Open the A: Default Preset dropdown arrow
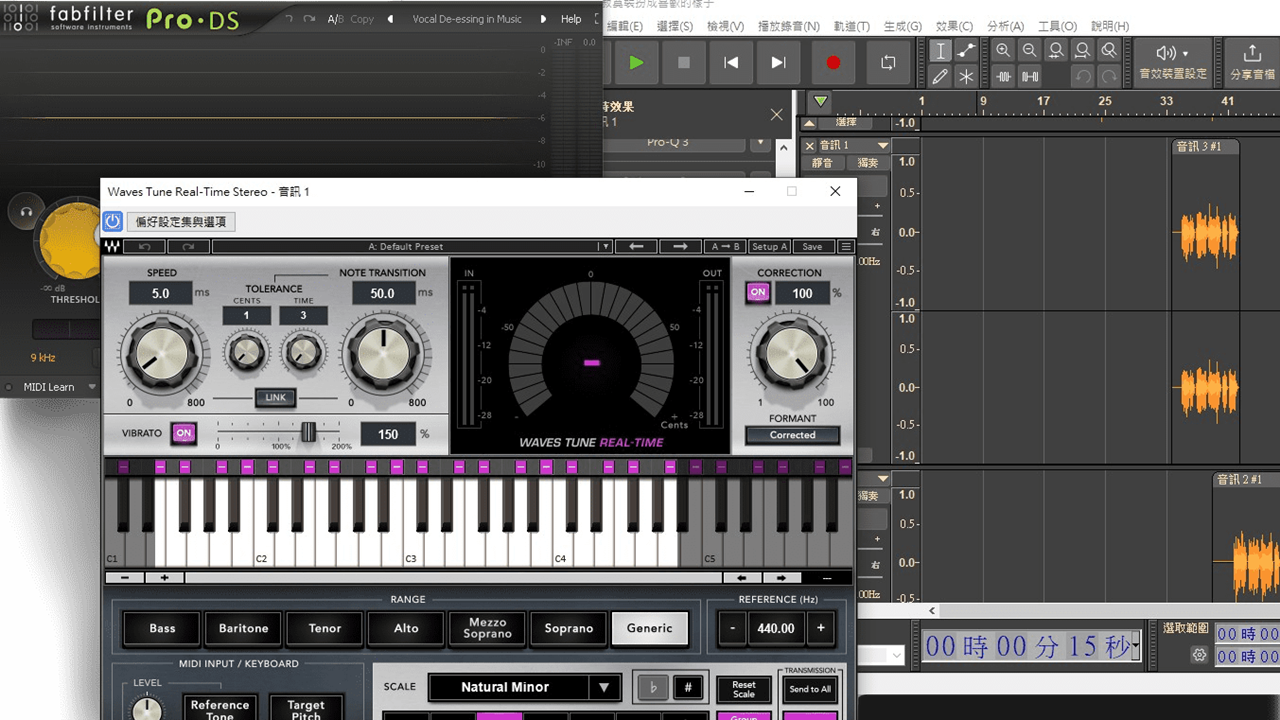 (603, 247)
